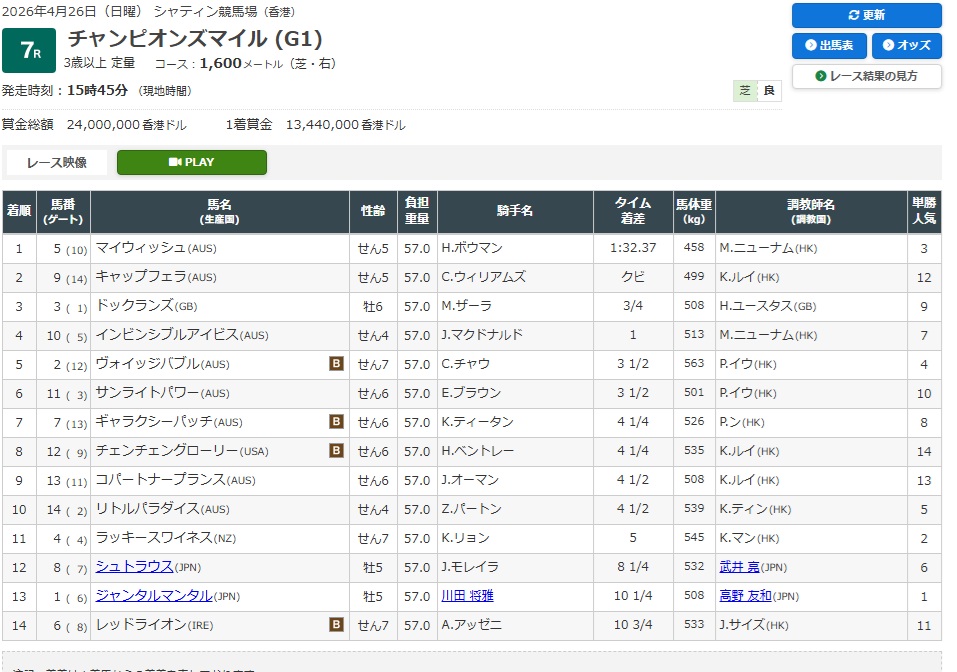
Task: Click the B icon beside レッドライオン
Action: (337, 625)
